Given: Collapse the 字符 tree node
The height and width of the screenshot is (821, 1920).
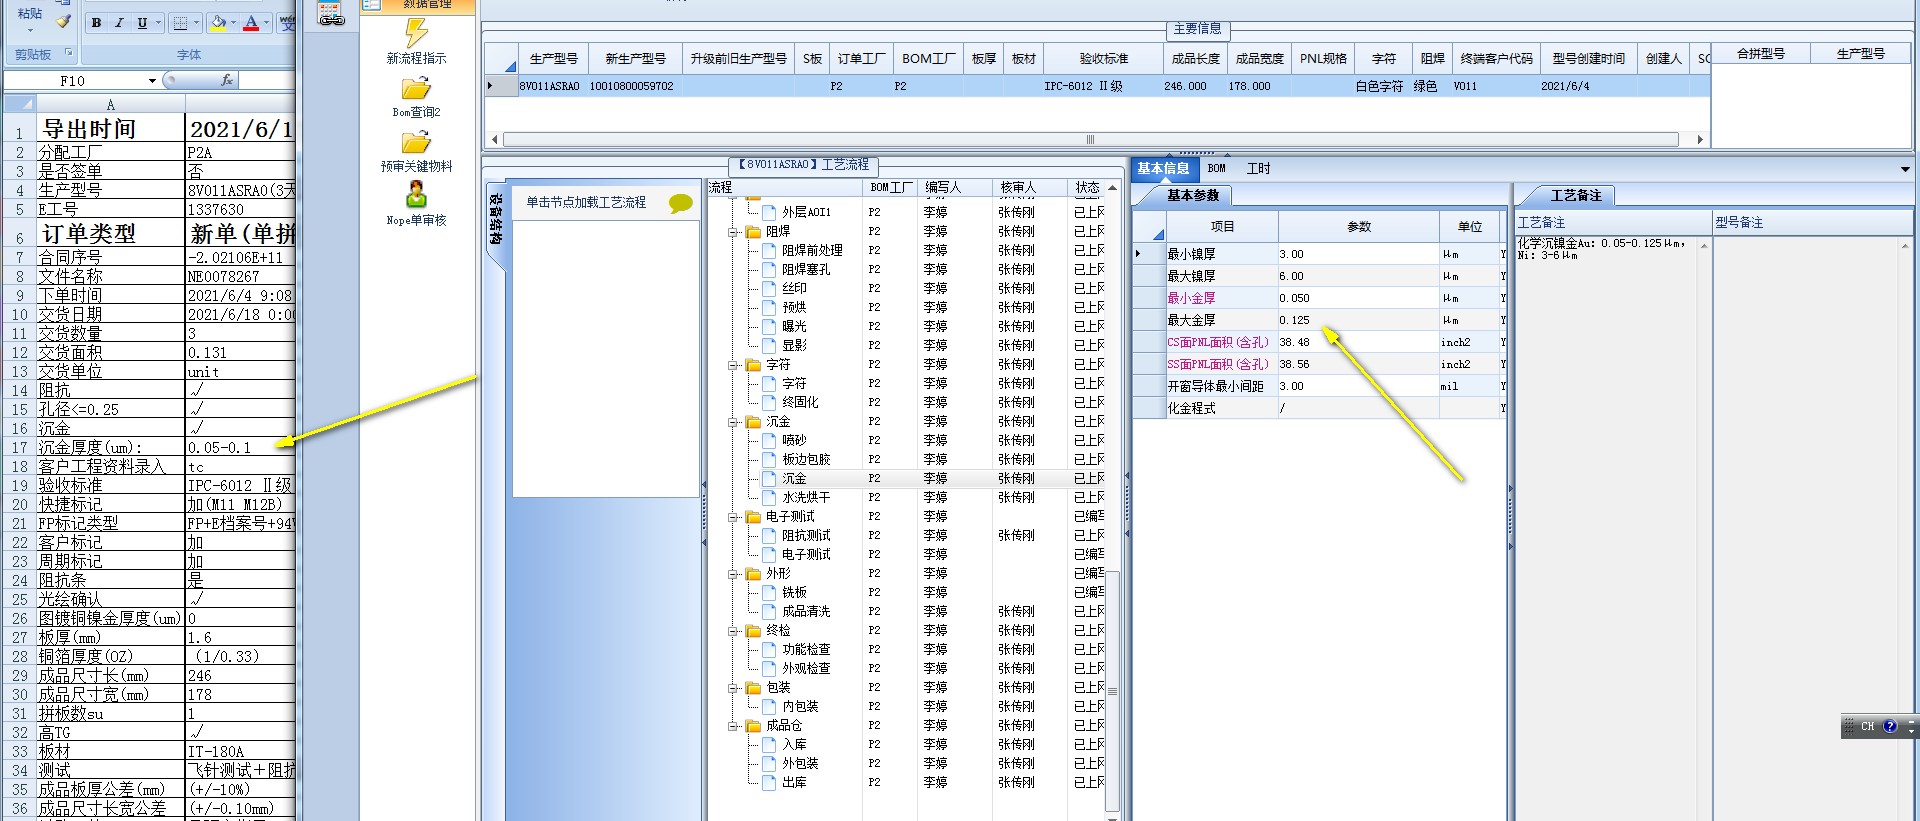Looking at the screenshot, I should [734, 365].
